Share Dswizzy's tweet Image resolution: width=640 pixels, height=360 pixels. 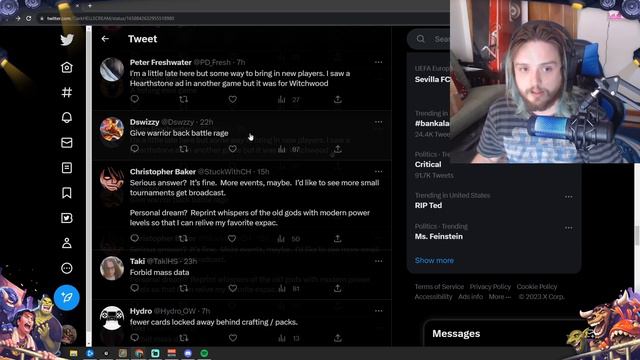338,149
